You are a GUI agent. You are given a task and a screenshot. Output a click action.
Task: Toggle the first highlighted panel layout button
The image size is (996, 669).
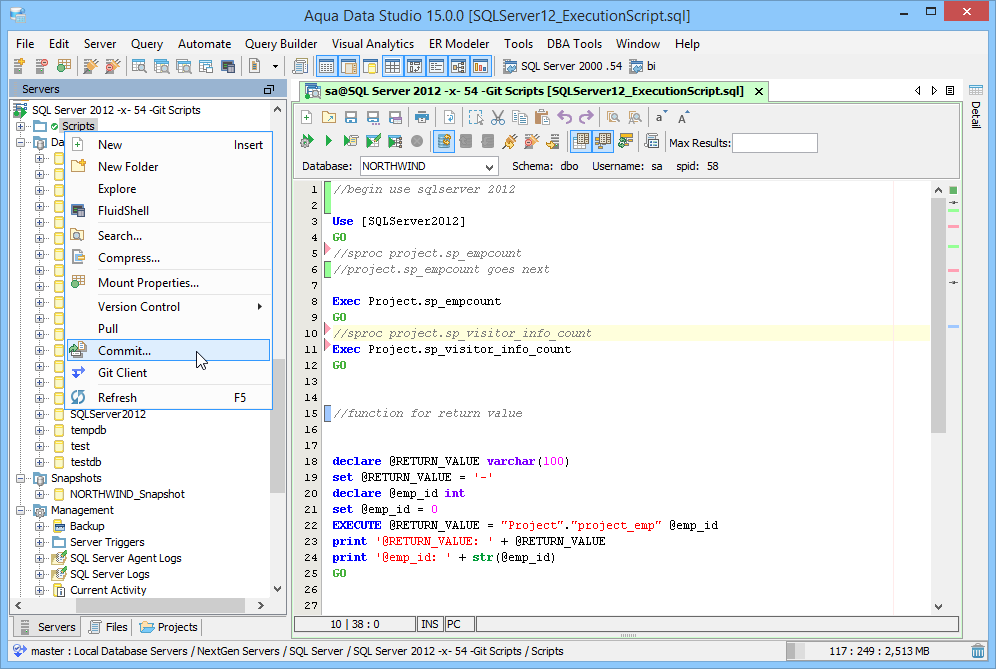(x=326, y=66)
